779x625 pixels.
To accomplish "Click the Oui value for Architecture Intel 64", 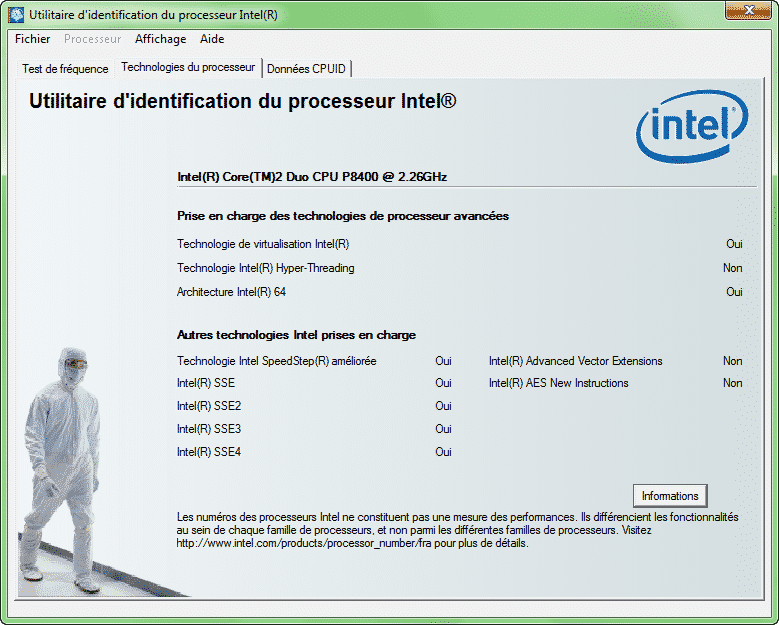I will (x=734, y=292).
